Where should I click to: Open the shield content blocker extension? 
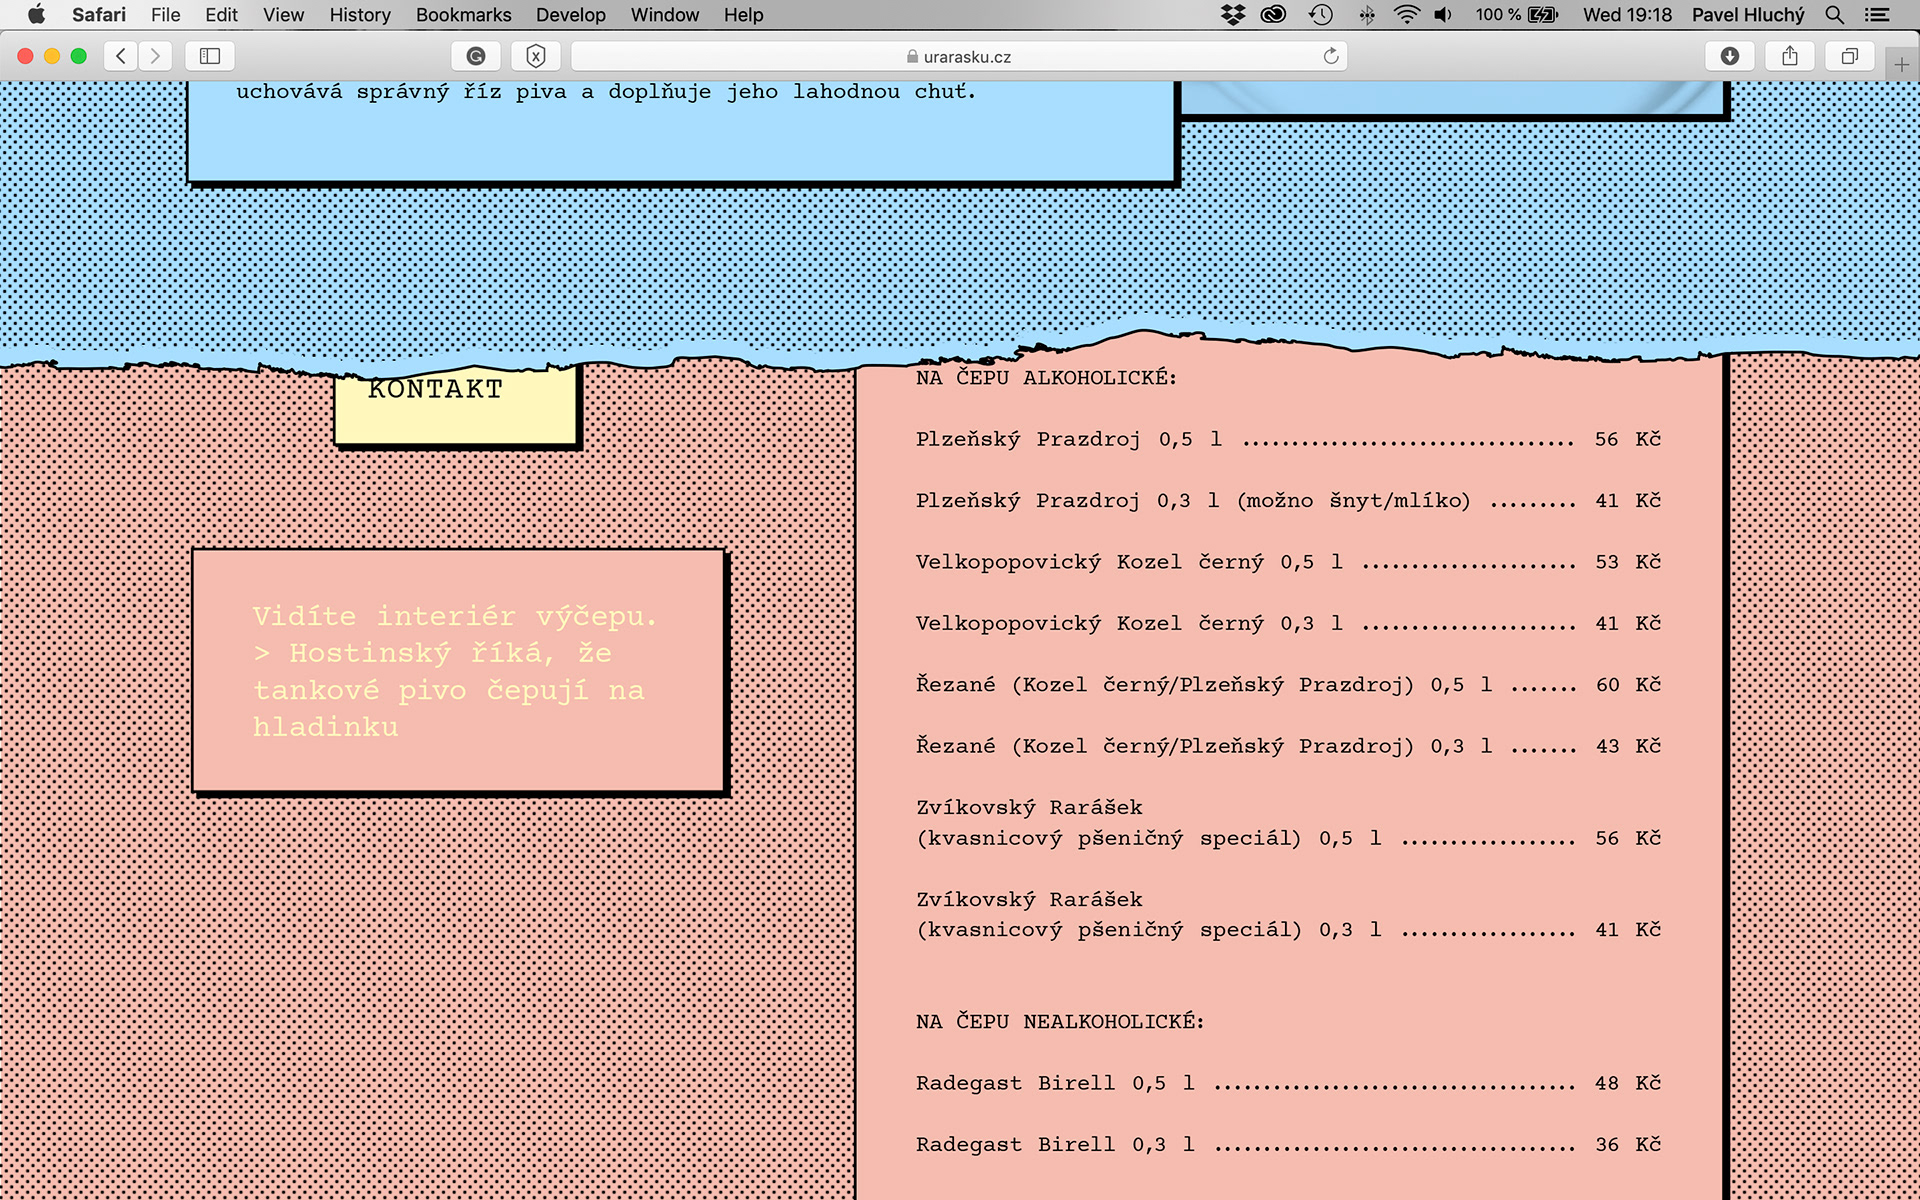(x=536, y=56)
